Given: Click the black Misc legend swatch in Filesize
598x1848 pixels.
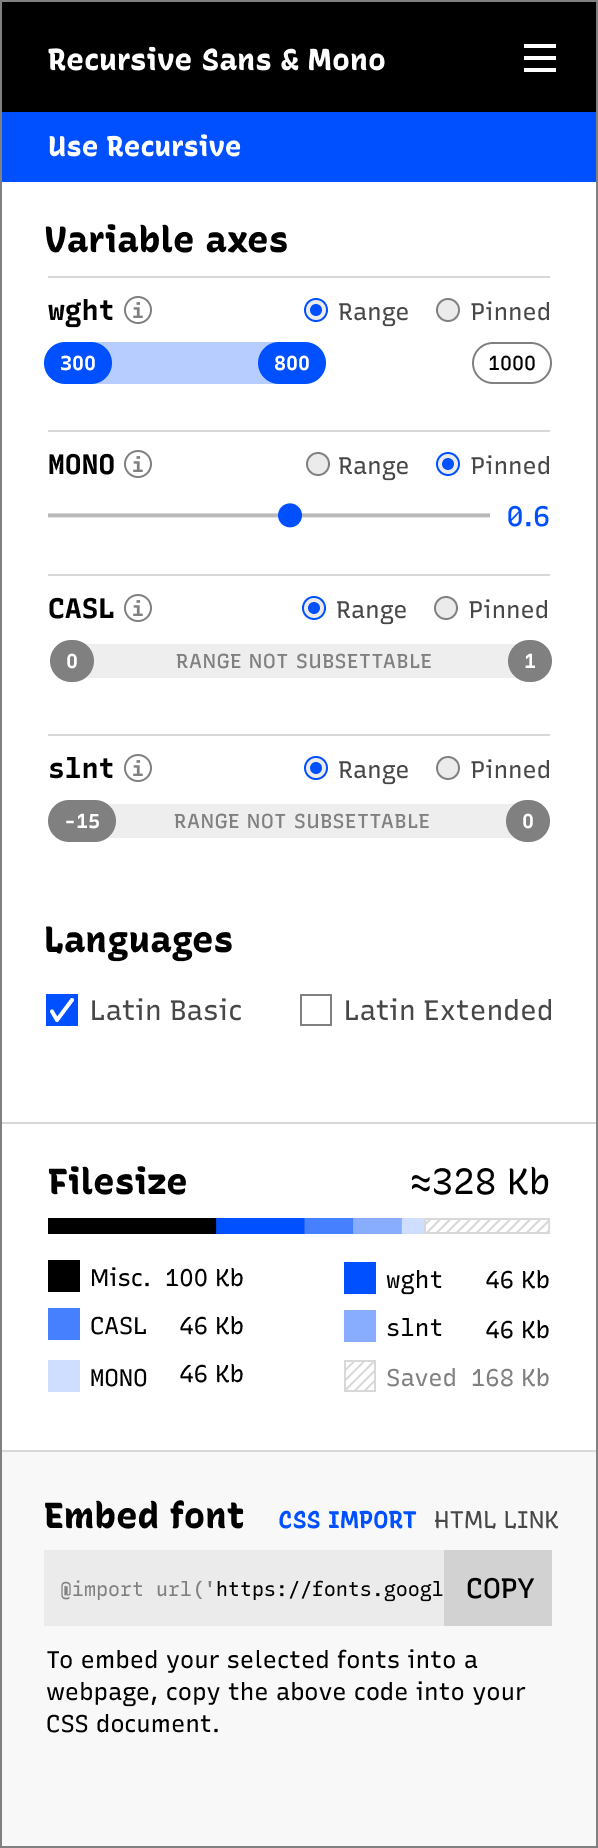Looking at the screenshot, I should click(x=61, y=1277).
